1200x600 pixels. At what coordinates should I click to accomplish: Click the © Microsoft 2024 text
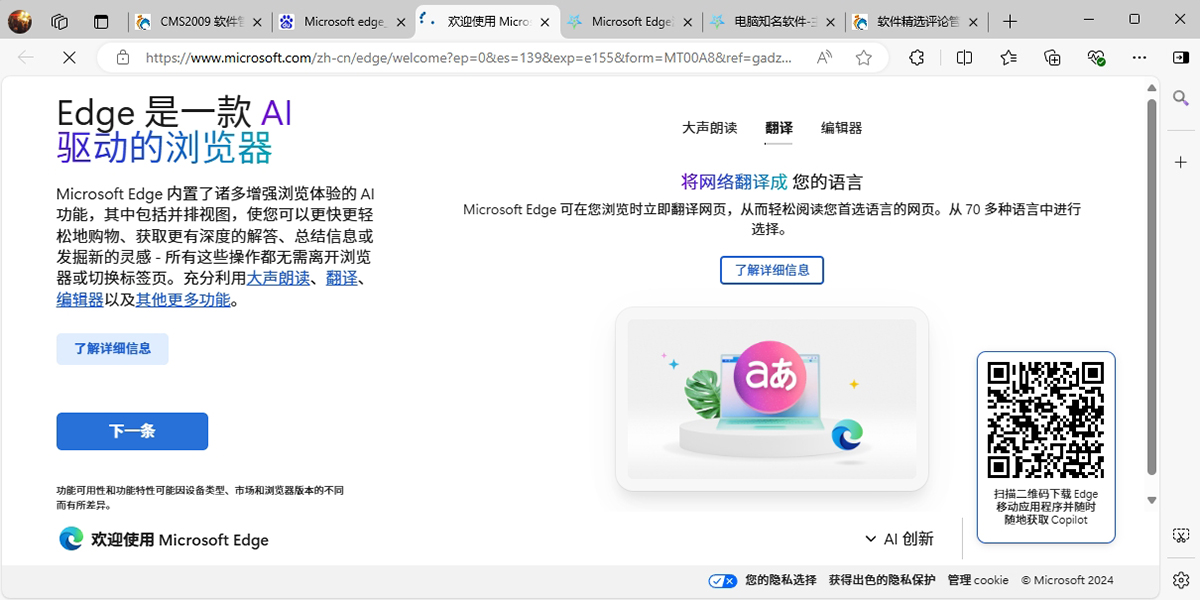[1067, 580]
